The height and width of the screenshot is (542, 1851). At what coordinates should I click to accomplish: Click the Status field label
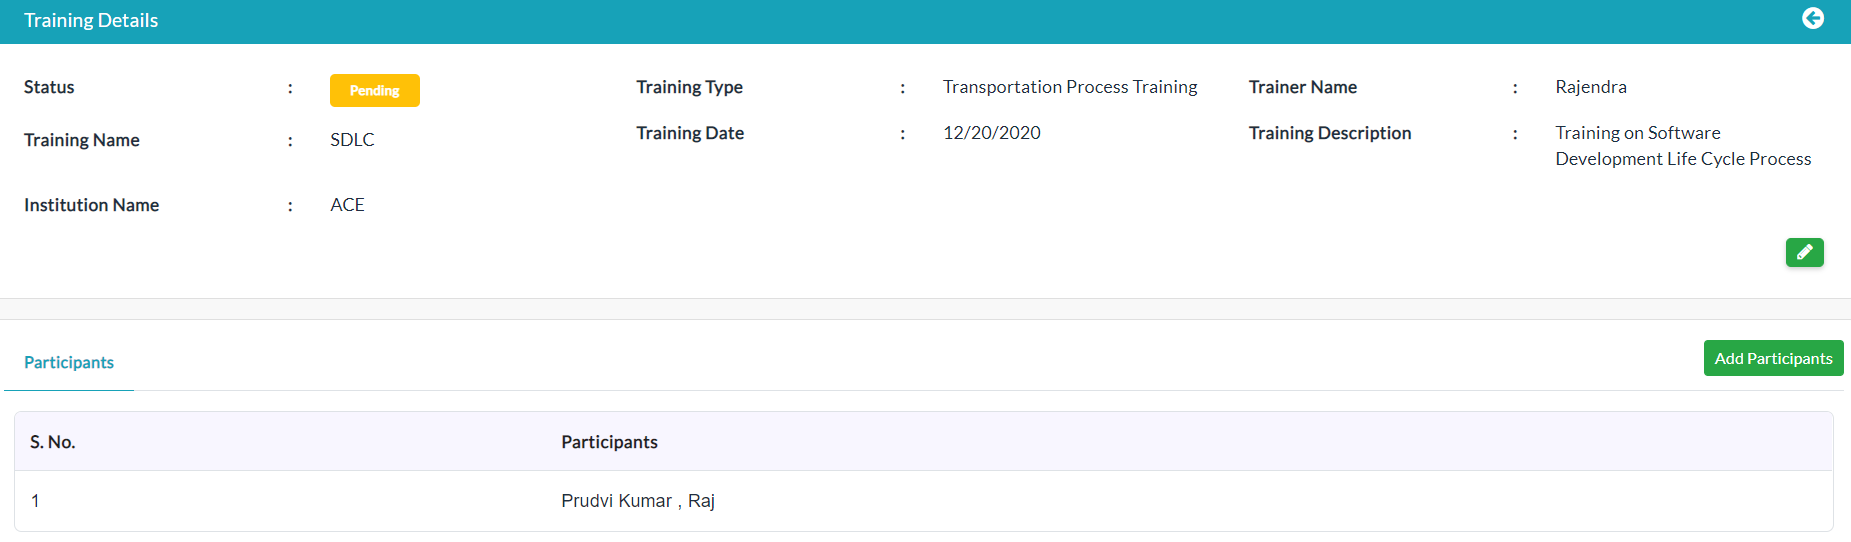pyautogui.click(x=49, y=87)
